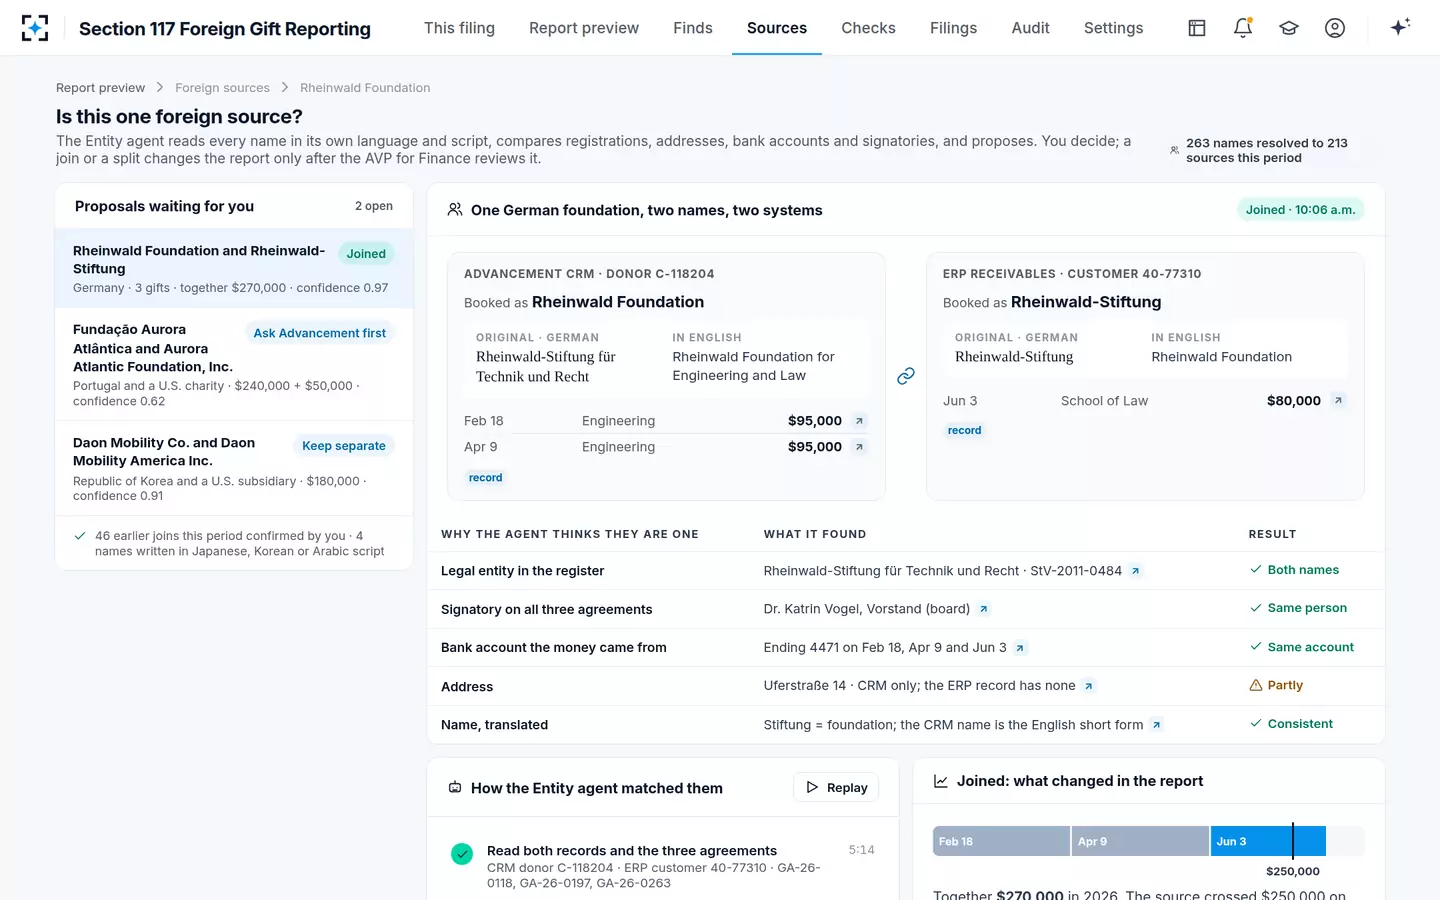Open the Apr 9 Engineering gift arrow
The width and height of the screenshot is (1440, 900).
tap(859, 447)
